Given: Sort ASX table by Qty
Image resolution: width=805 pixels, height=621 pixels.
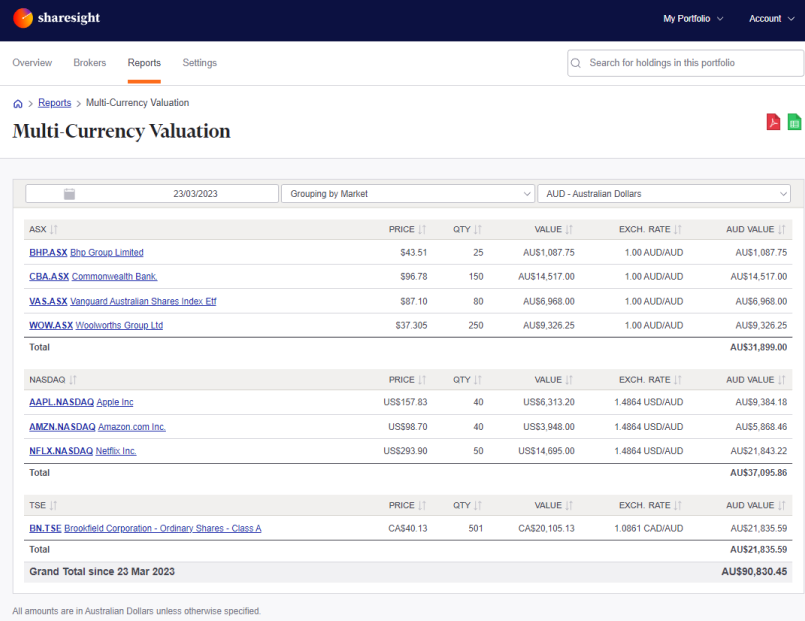Looking at the screenshot, I should [x=478, y=229].
